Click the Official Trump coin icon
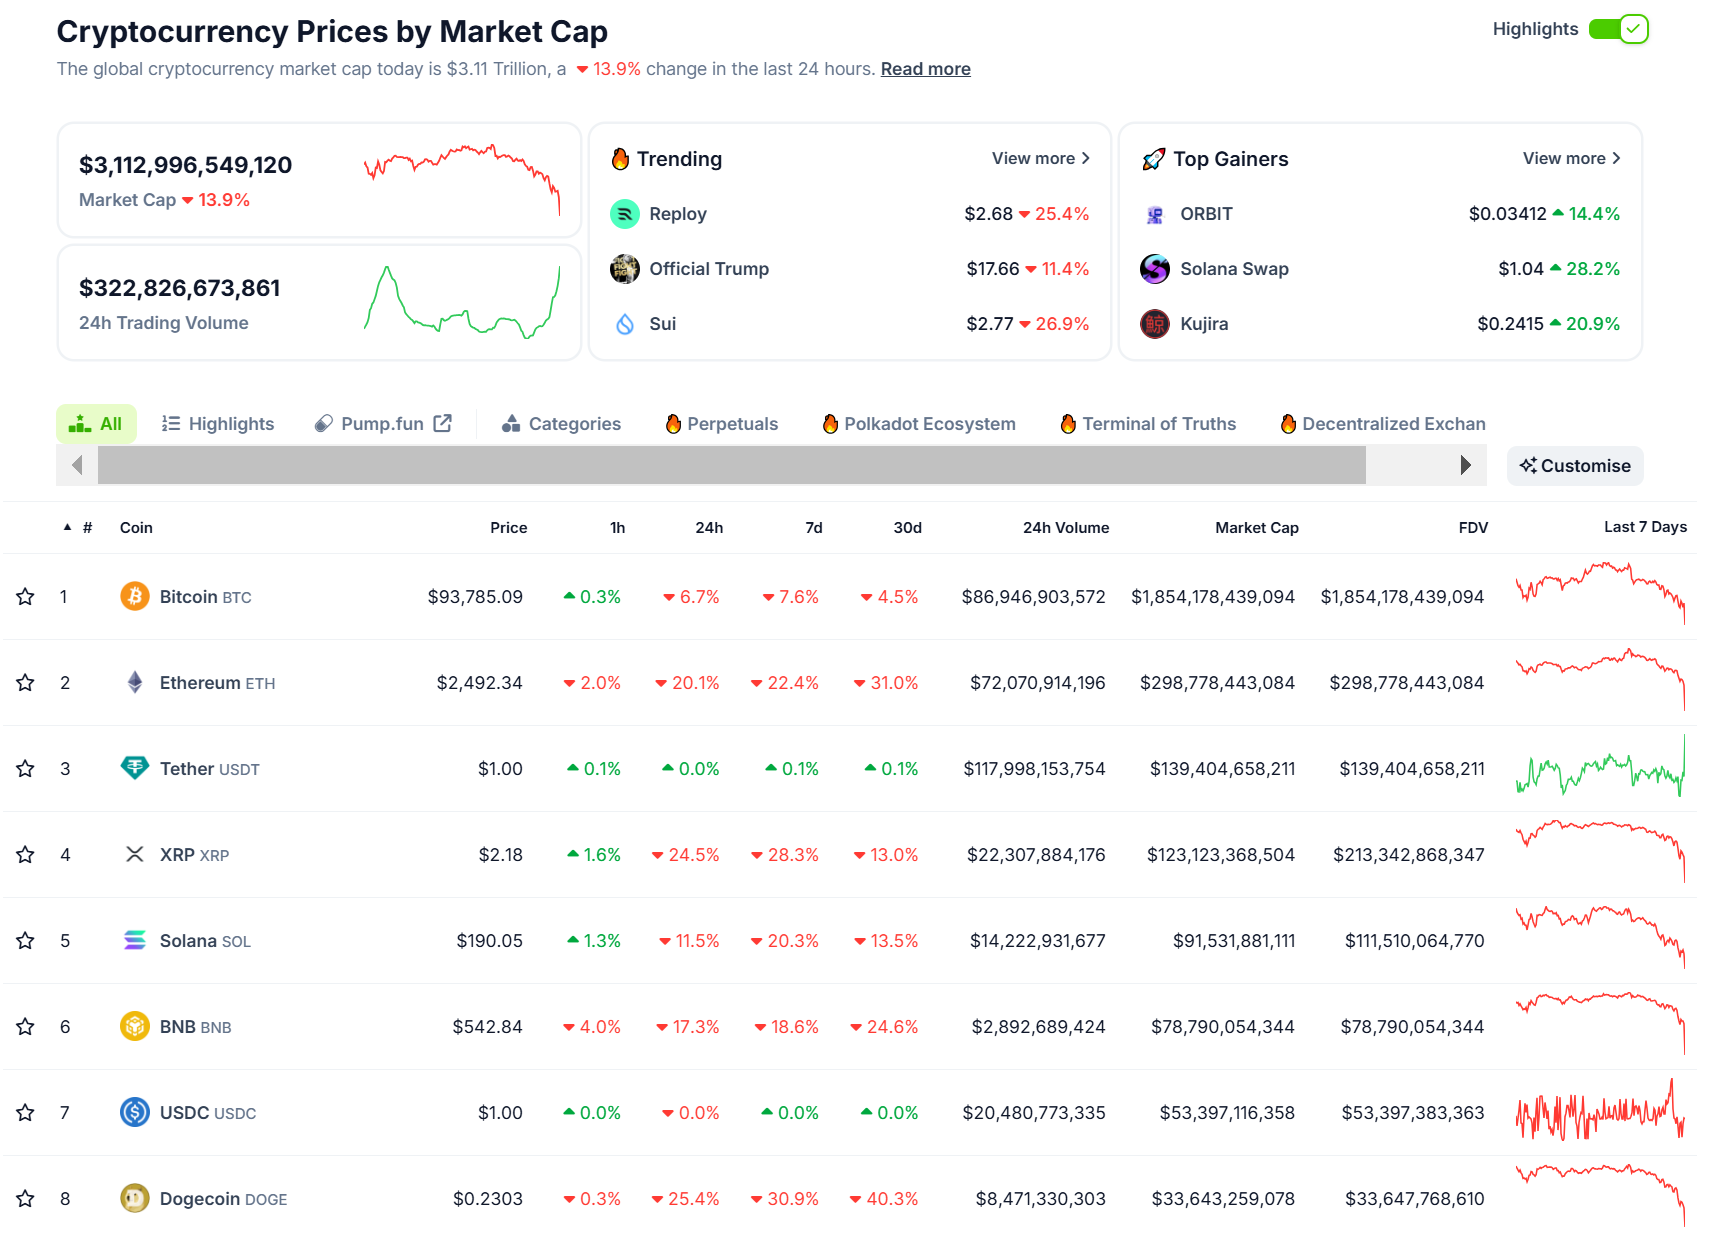Screen dimensions: 1711x1235 [625, 269]
